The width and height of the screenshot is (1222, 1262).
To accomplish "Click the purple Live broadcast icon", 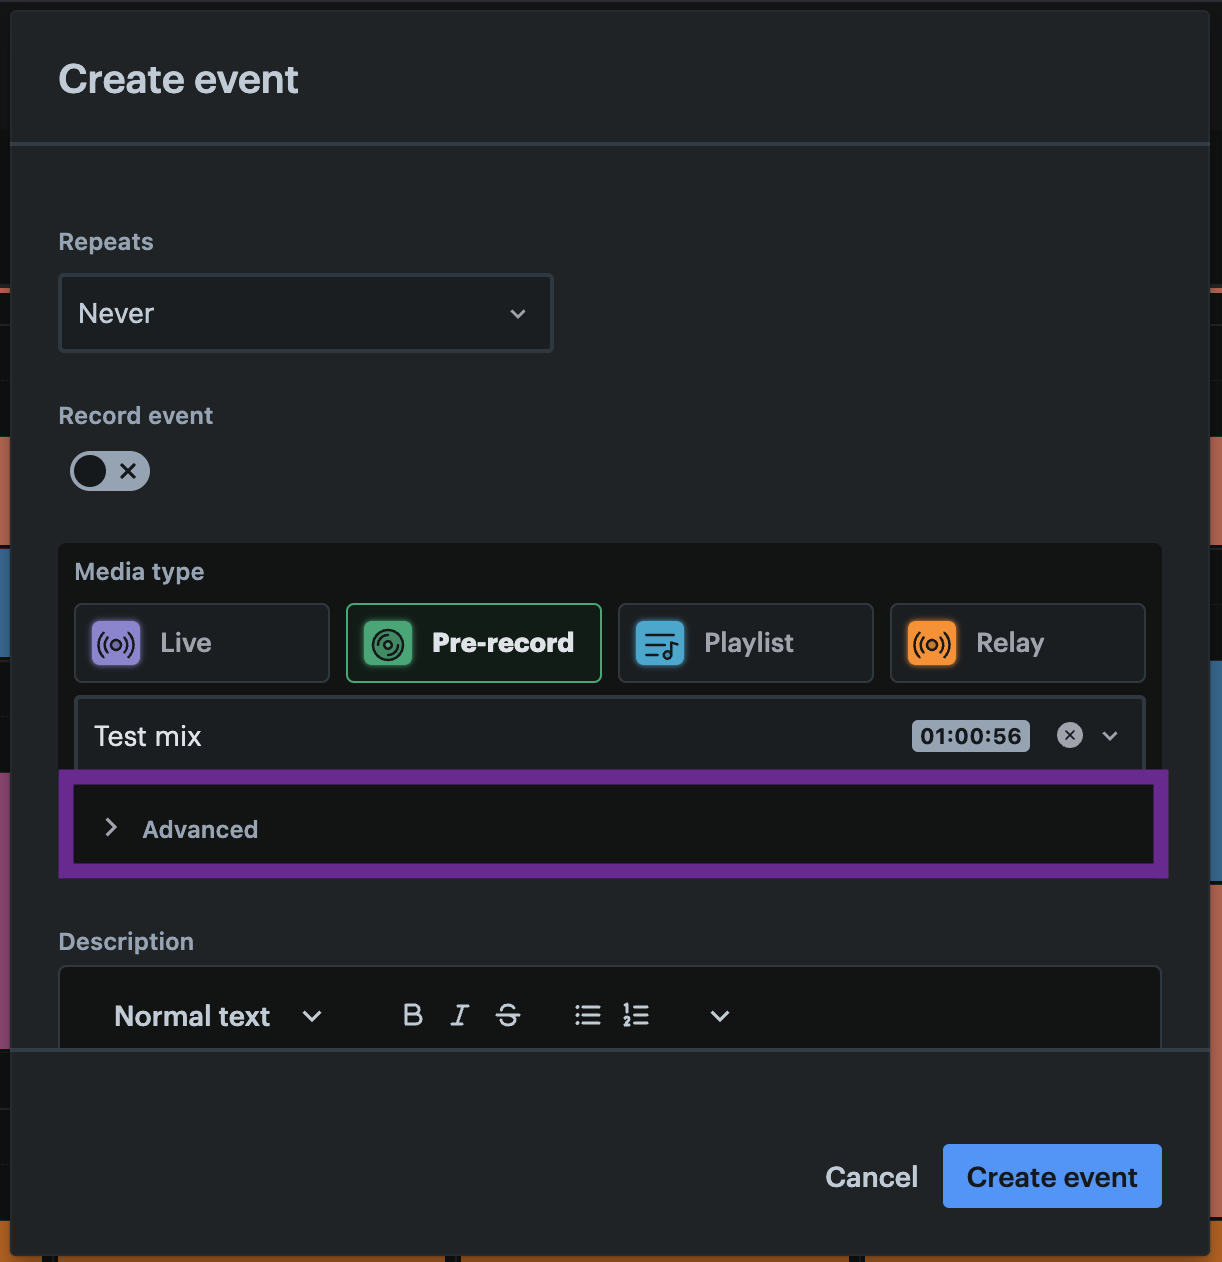I will pyautogui.click(x=116, y=643).
